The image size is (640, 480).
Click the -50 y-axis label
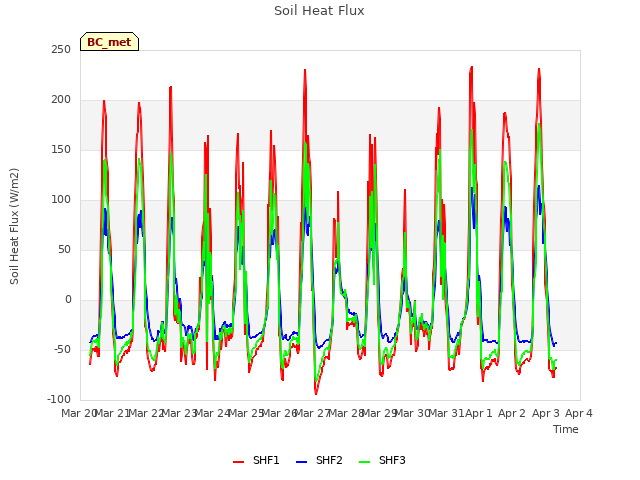click(x=62, y=349)
